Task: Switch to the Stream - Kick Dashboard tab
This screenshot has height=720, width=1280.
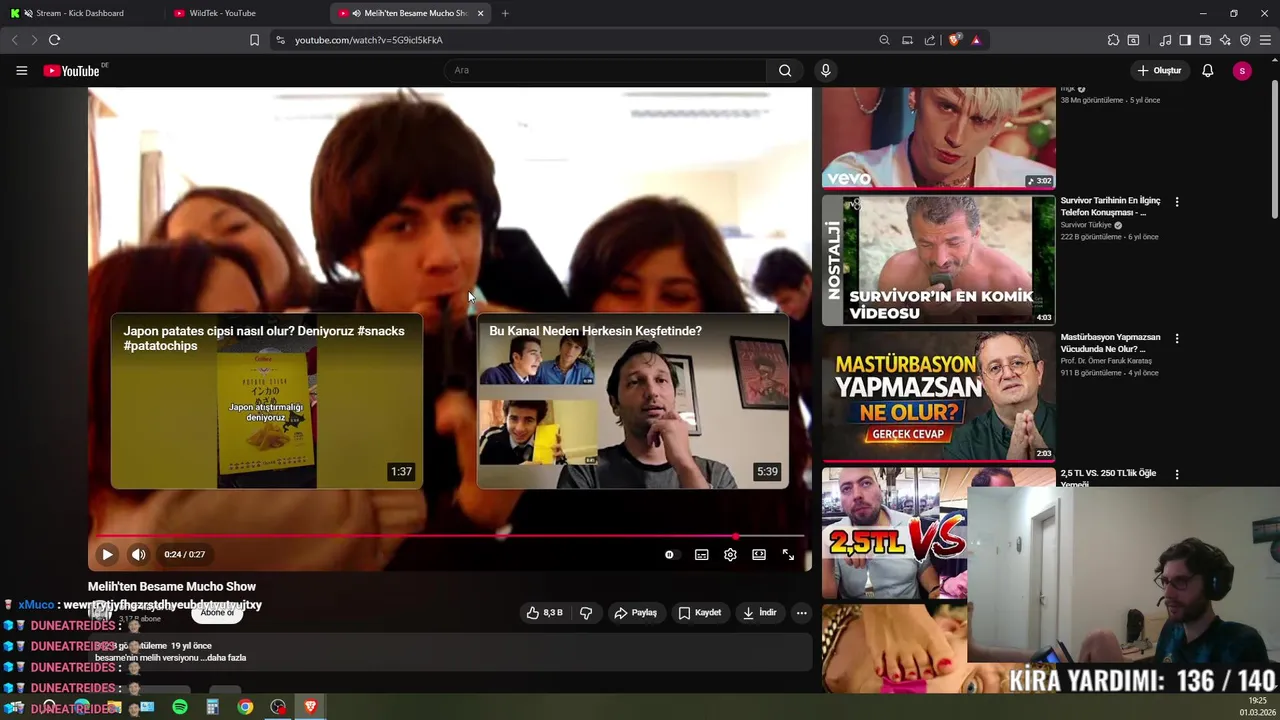Action: pyautogui.click(x=80, y=13)
